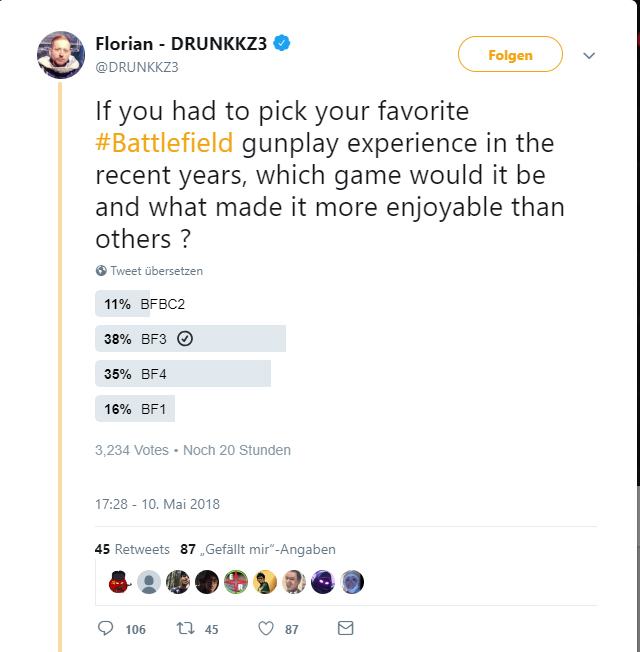Viewport: 640px width, 652px height.
Task: Share tweet via envelope message icon
Action: tap(346, 629)
